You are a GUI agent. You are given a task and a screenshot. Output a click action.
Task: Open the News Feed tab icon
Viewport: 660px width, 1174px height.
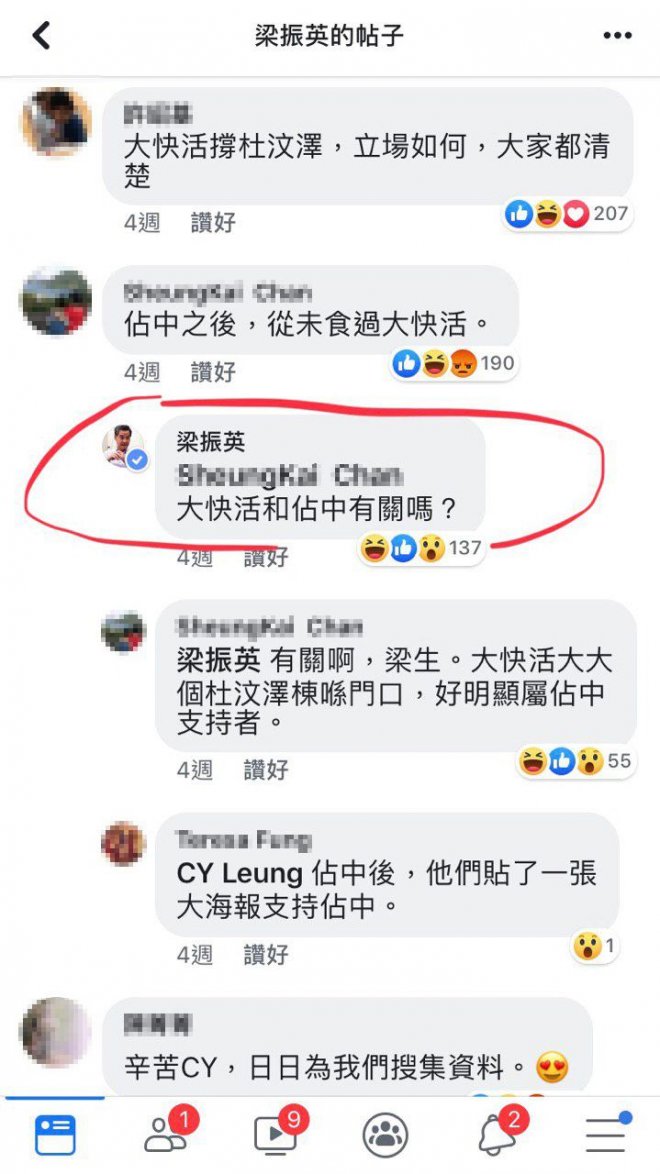pyautogui.click(x=55, y=1134)
